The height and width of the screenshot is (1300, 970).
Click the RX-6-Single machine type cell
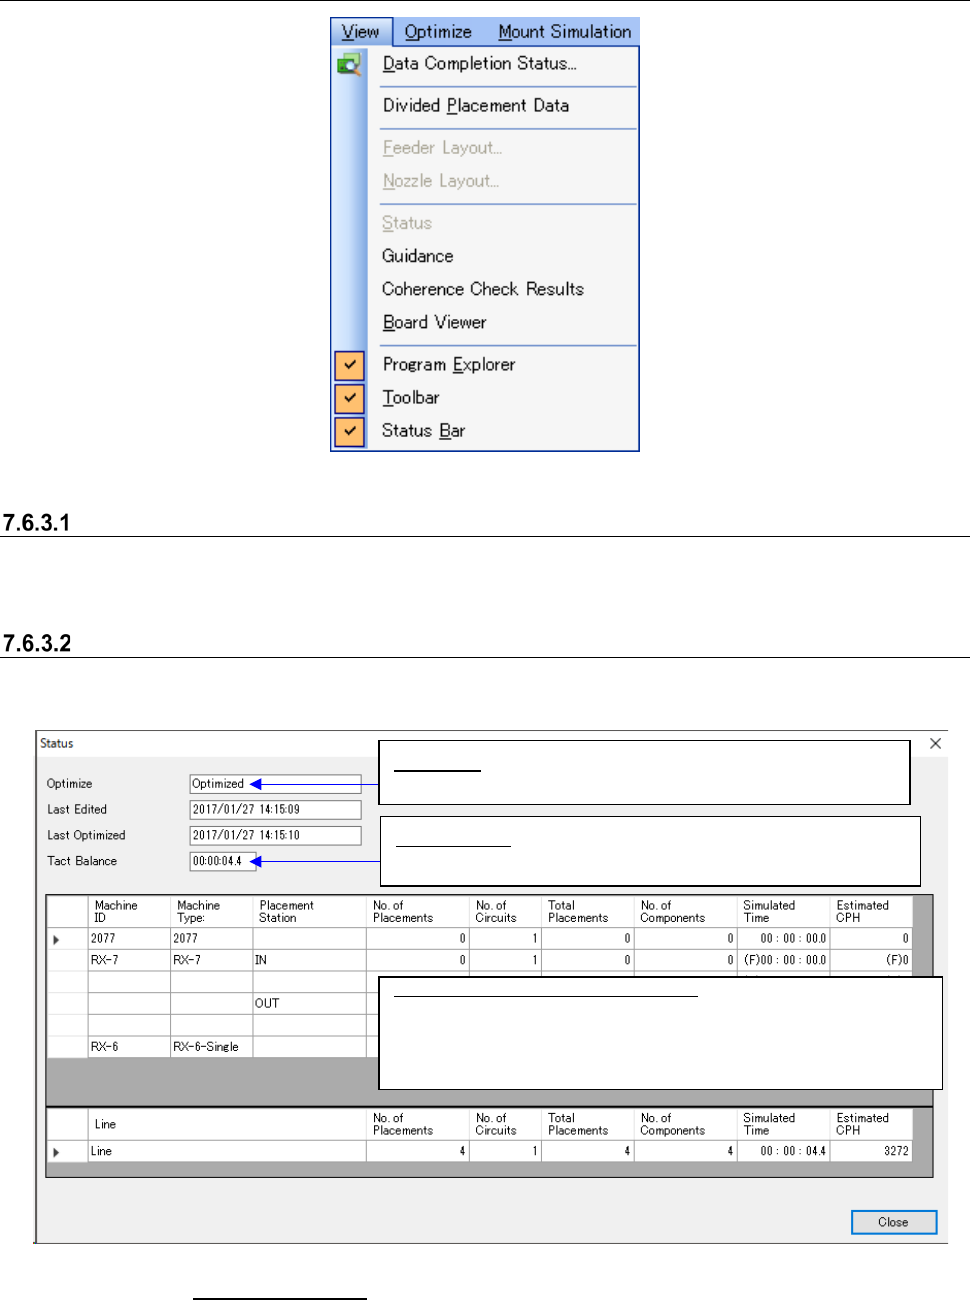pyautogui.click(x=211, y=1047)
